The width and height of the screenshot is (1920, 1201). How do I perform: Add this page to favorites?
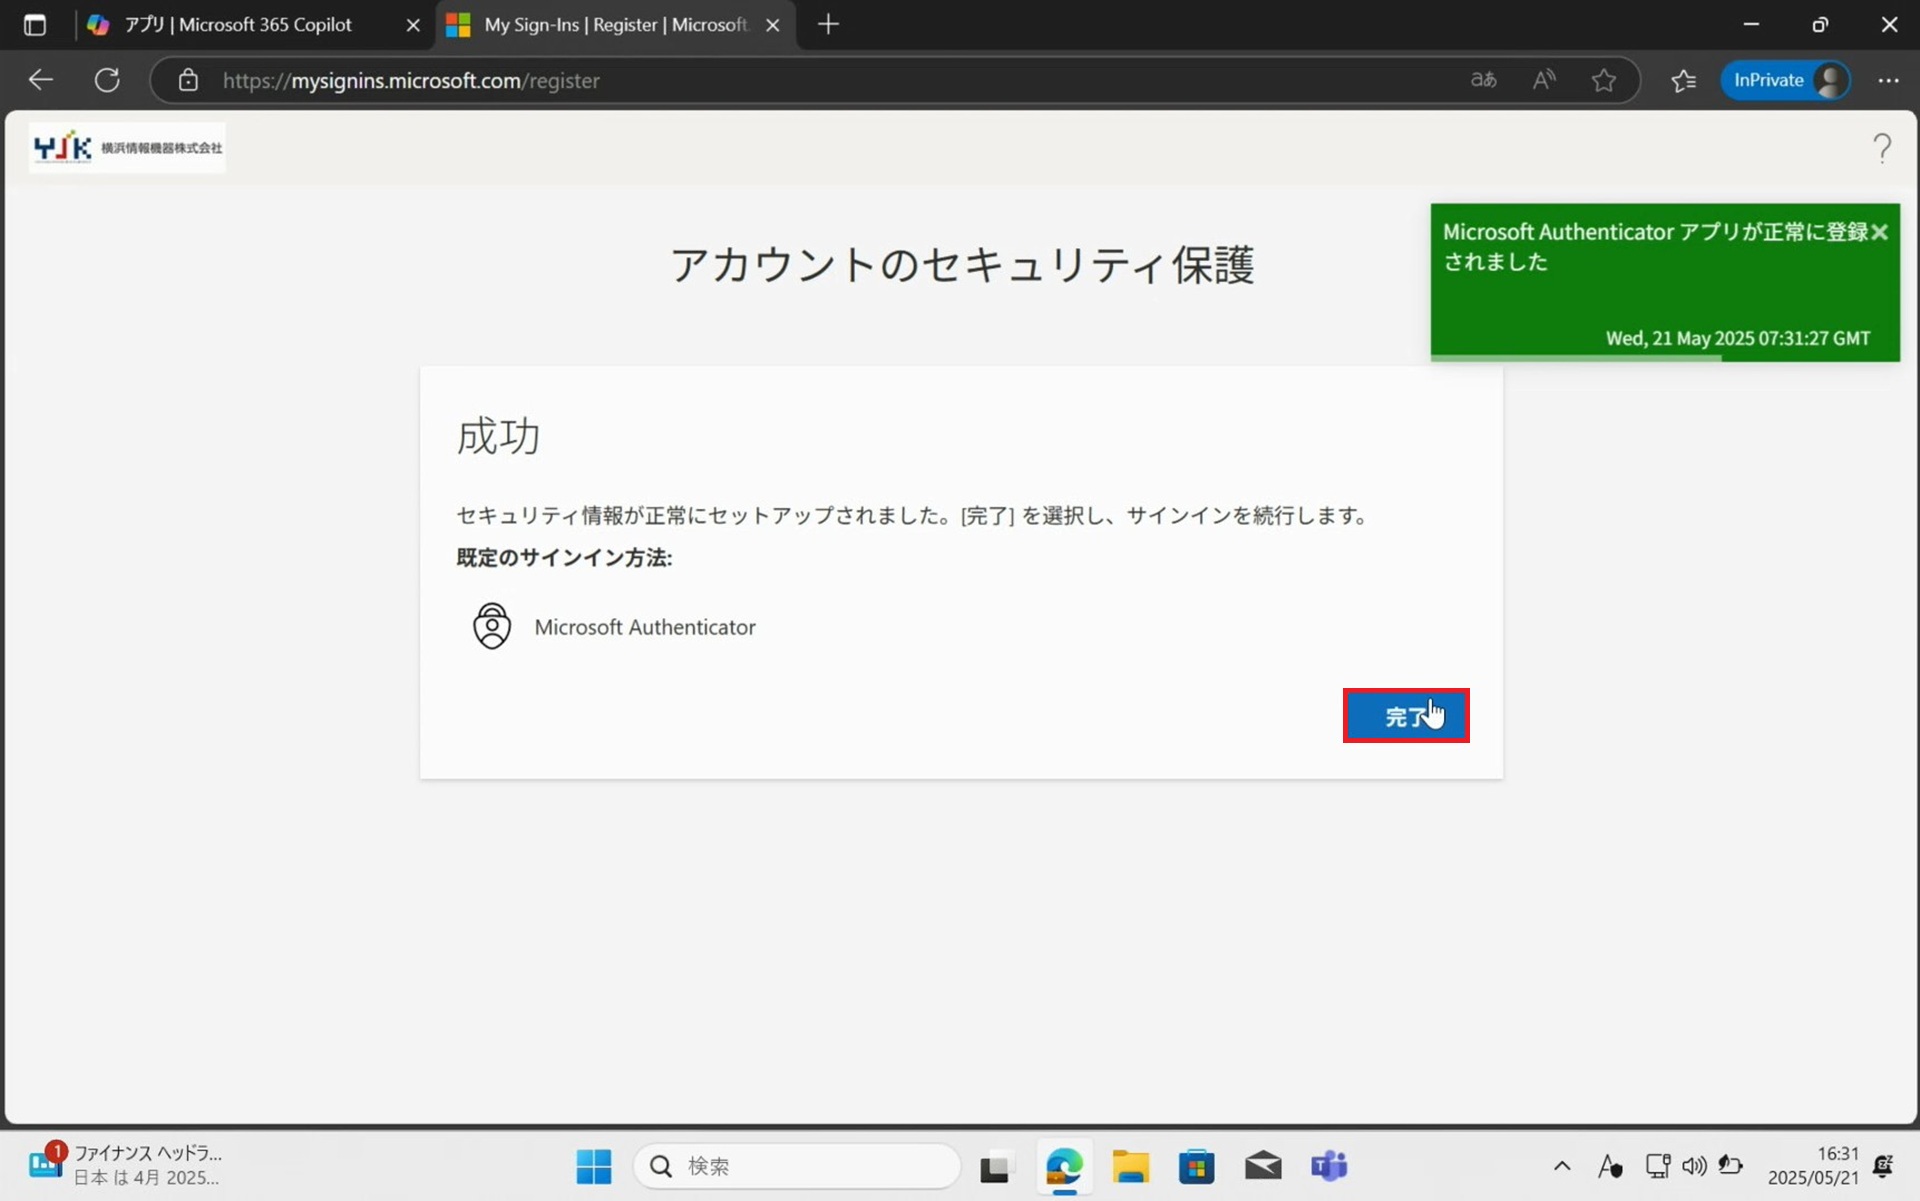click(x=1604, y=80)
